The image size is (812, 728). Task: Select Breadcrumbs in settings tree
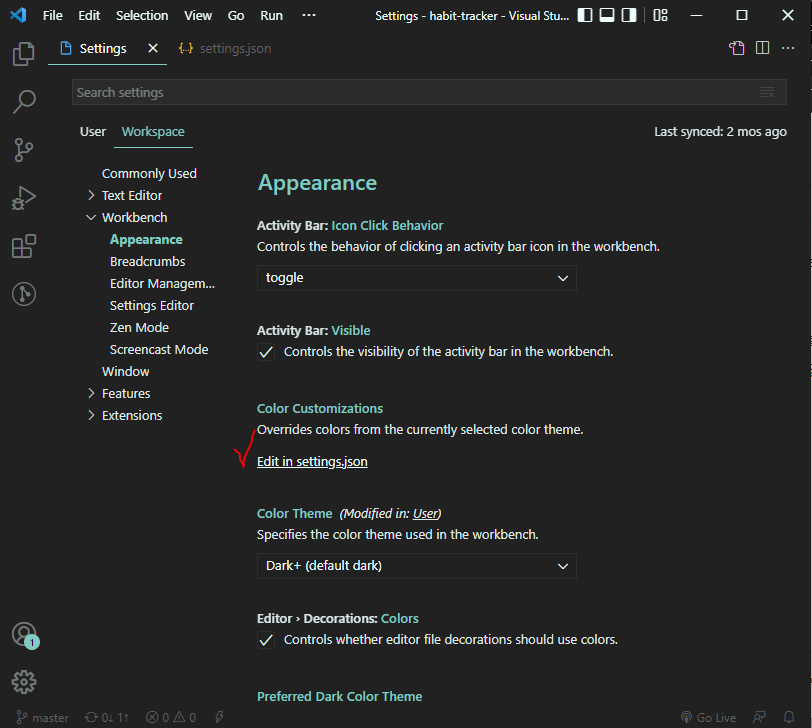[x=147, y=261]
